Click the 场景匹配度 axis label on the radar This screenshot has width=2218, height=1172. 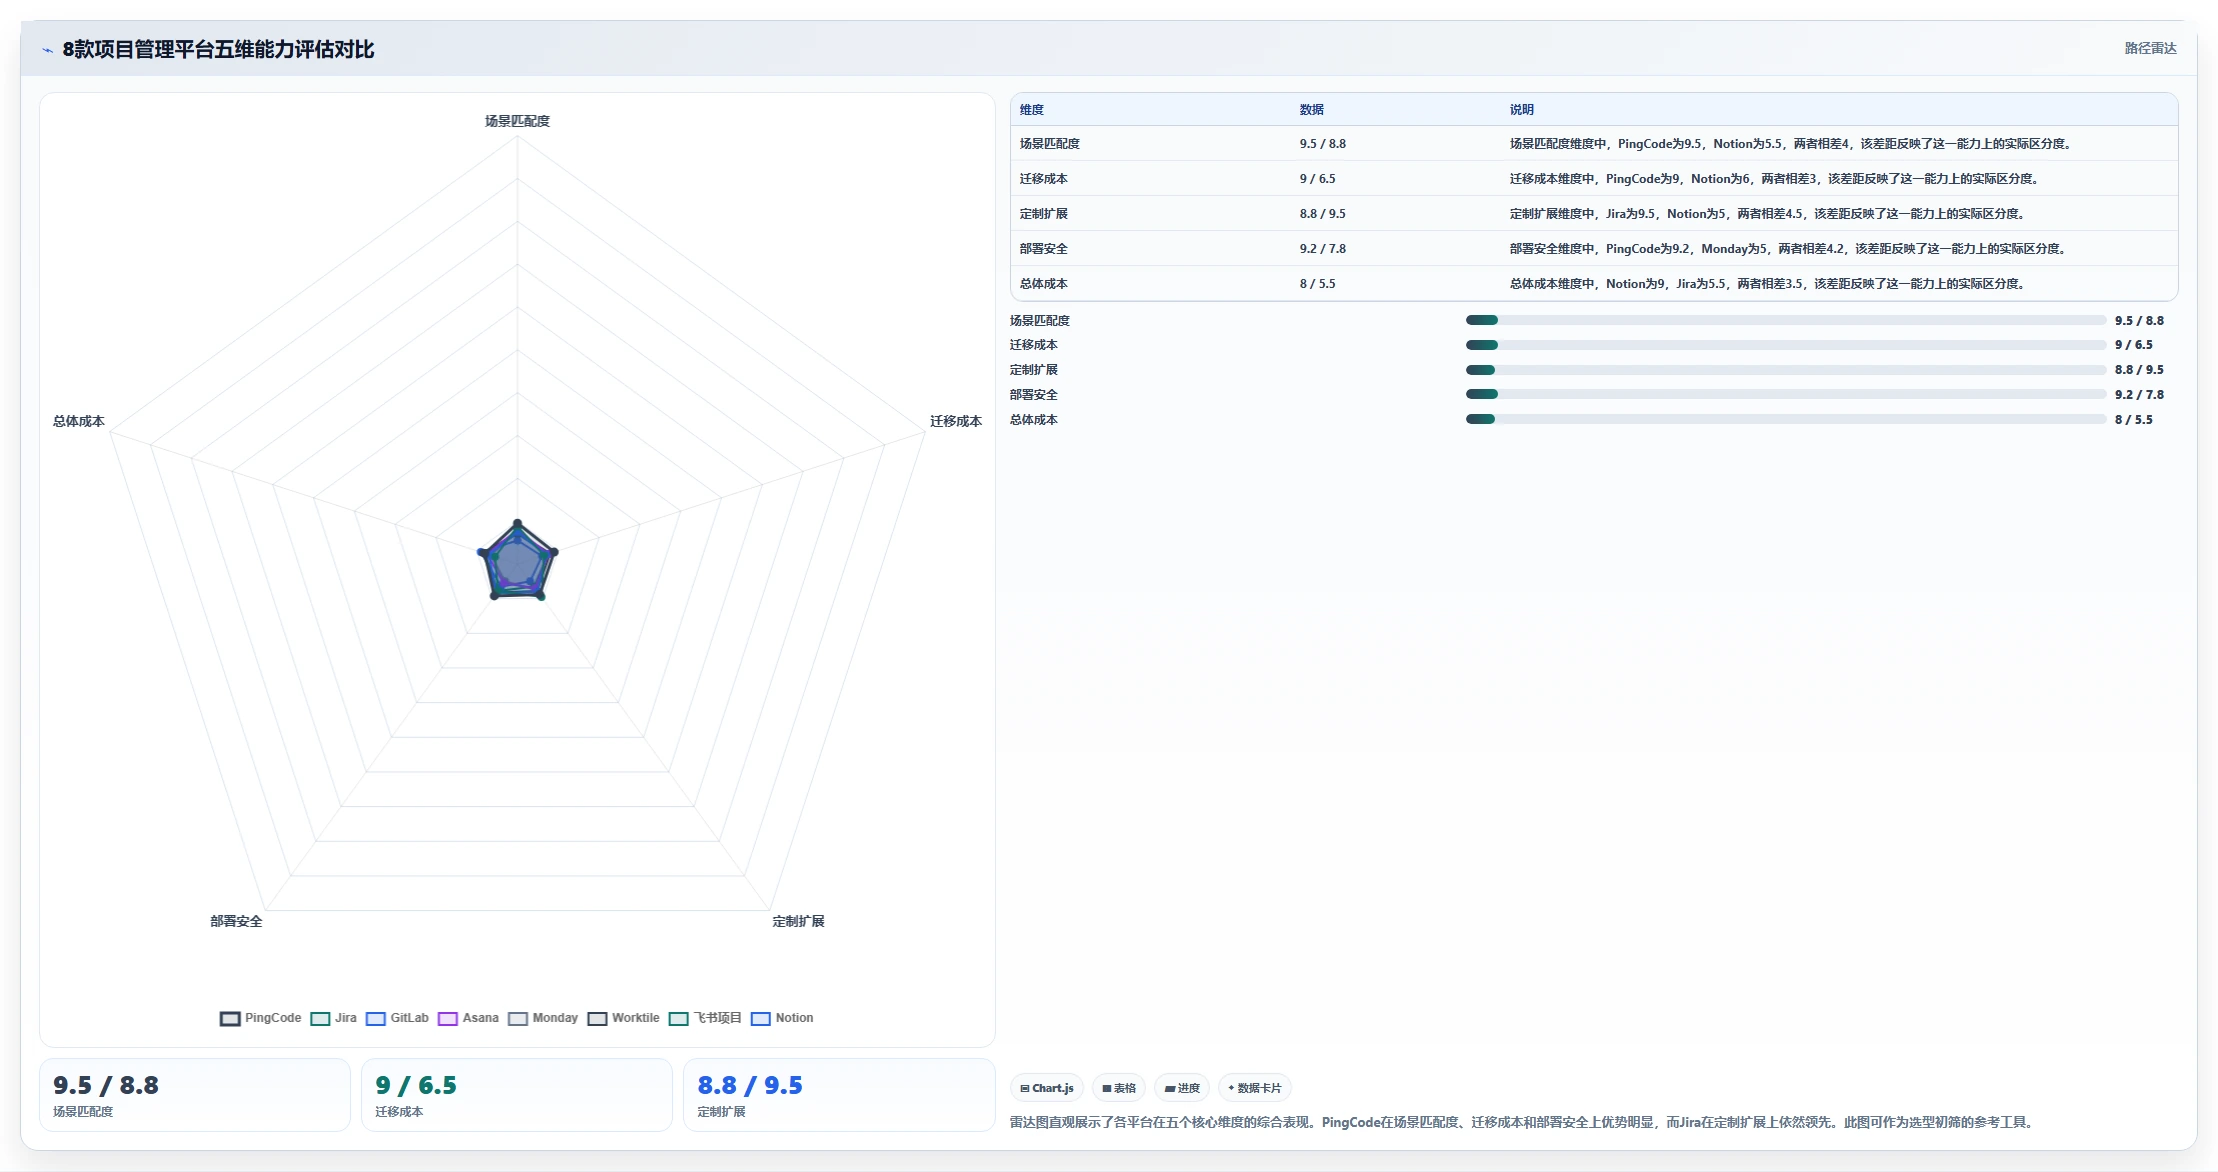(517, 121)
